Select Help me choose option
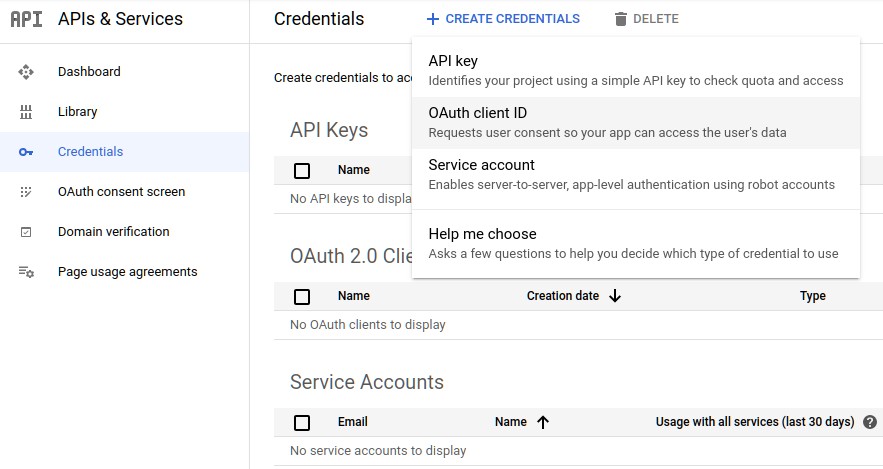The height and width of the screenshot is (469, 883). coord(636,244)
